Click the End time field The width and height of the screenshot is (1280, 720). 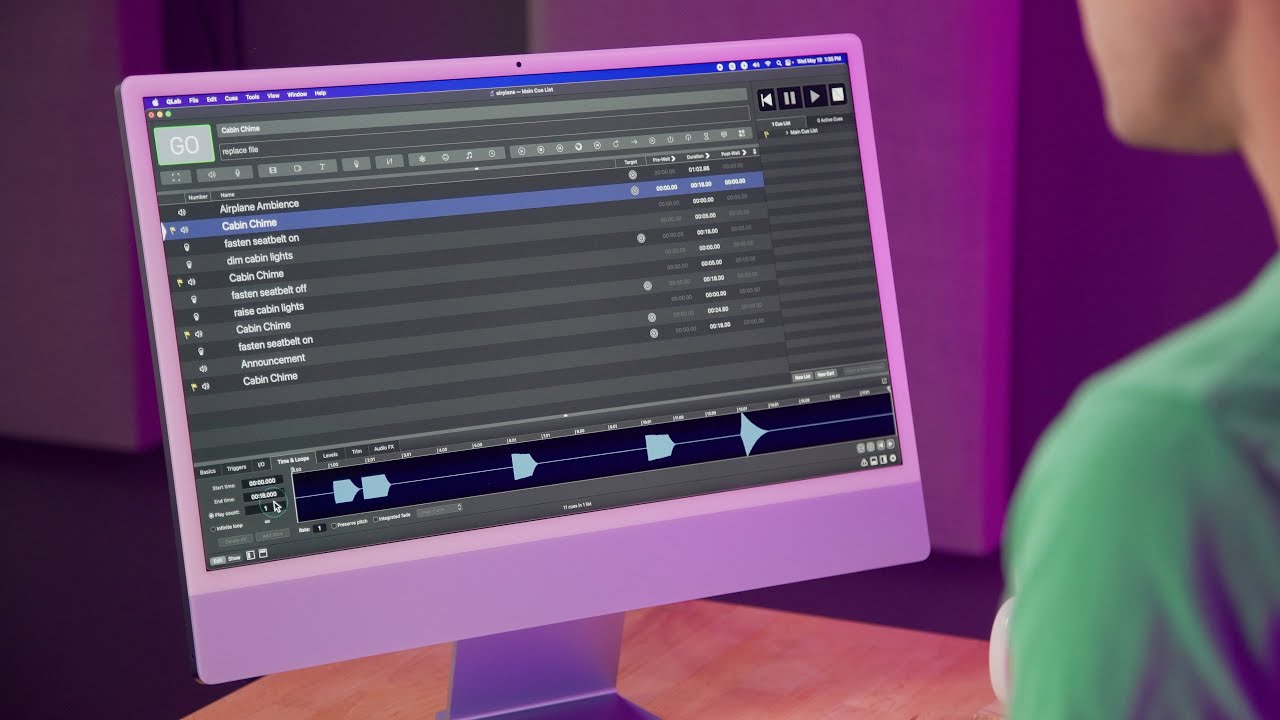264,496
